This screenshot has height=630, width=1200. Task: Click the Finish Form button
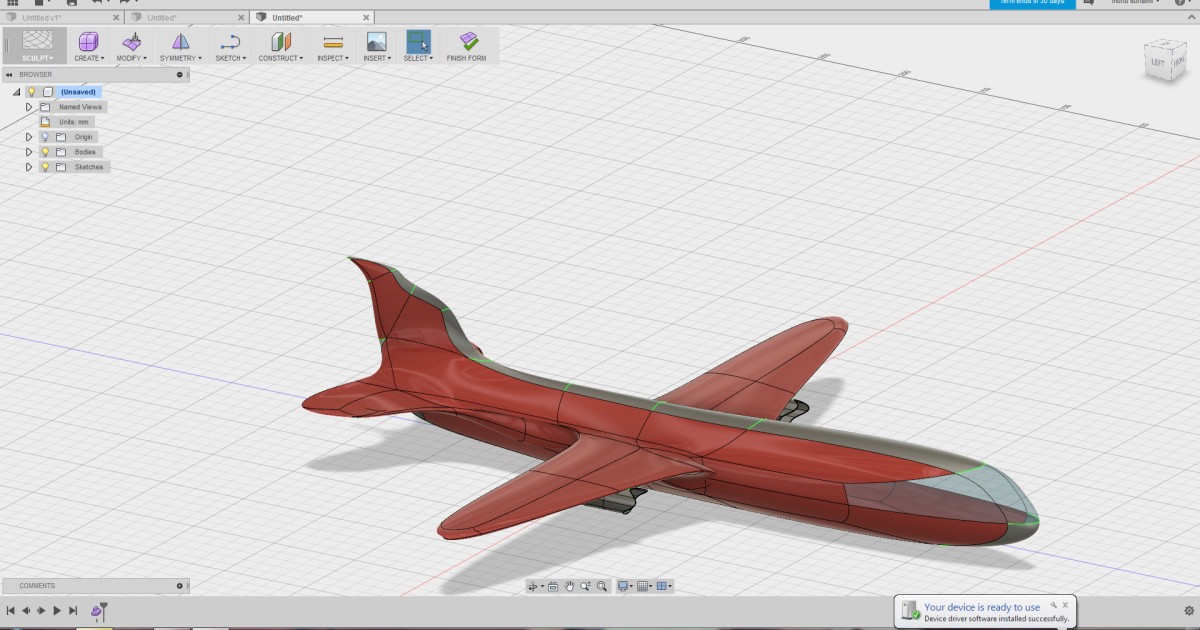465,44
